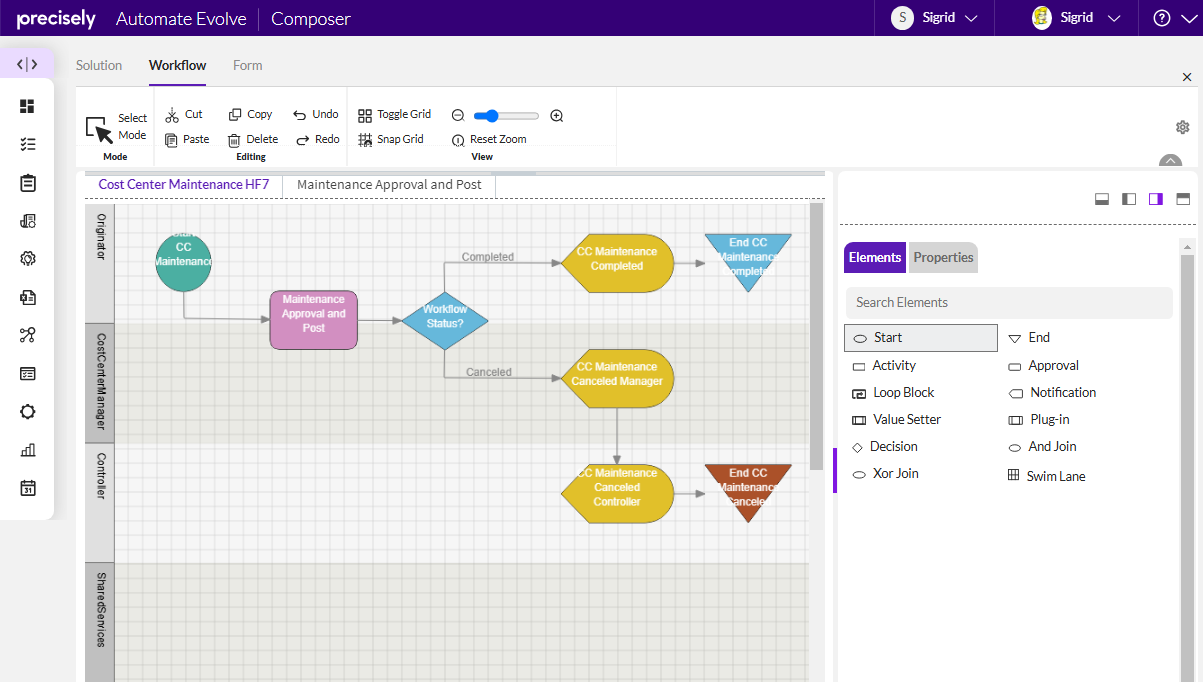Select the And Join element
Image resolution: width=1203 pixels, height=682 pixels.
1042,447
